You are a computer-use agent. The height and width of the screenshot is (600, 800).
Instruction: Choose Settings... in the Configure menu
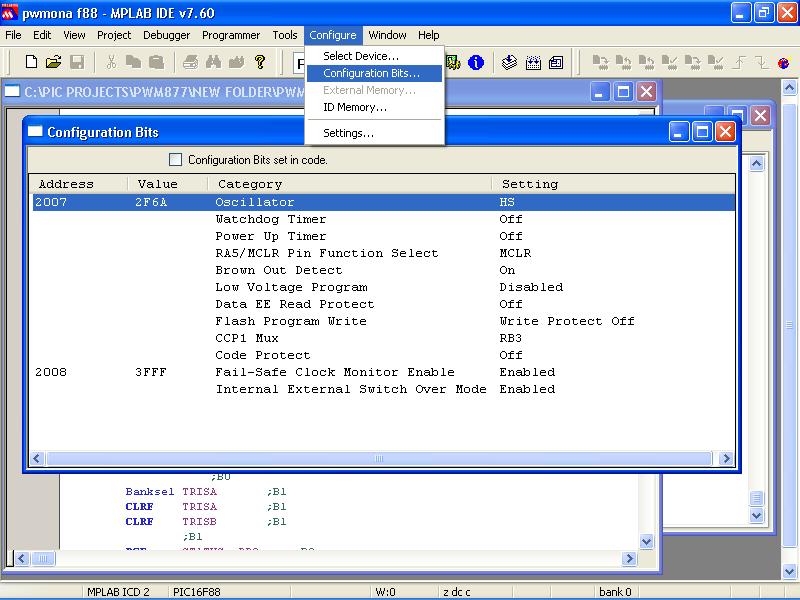pos(375,133)
